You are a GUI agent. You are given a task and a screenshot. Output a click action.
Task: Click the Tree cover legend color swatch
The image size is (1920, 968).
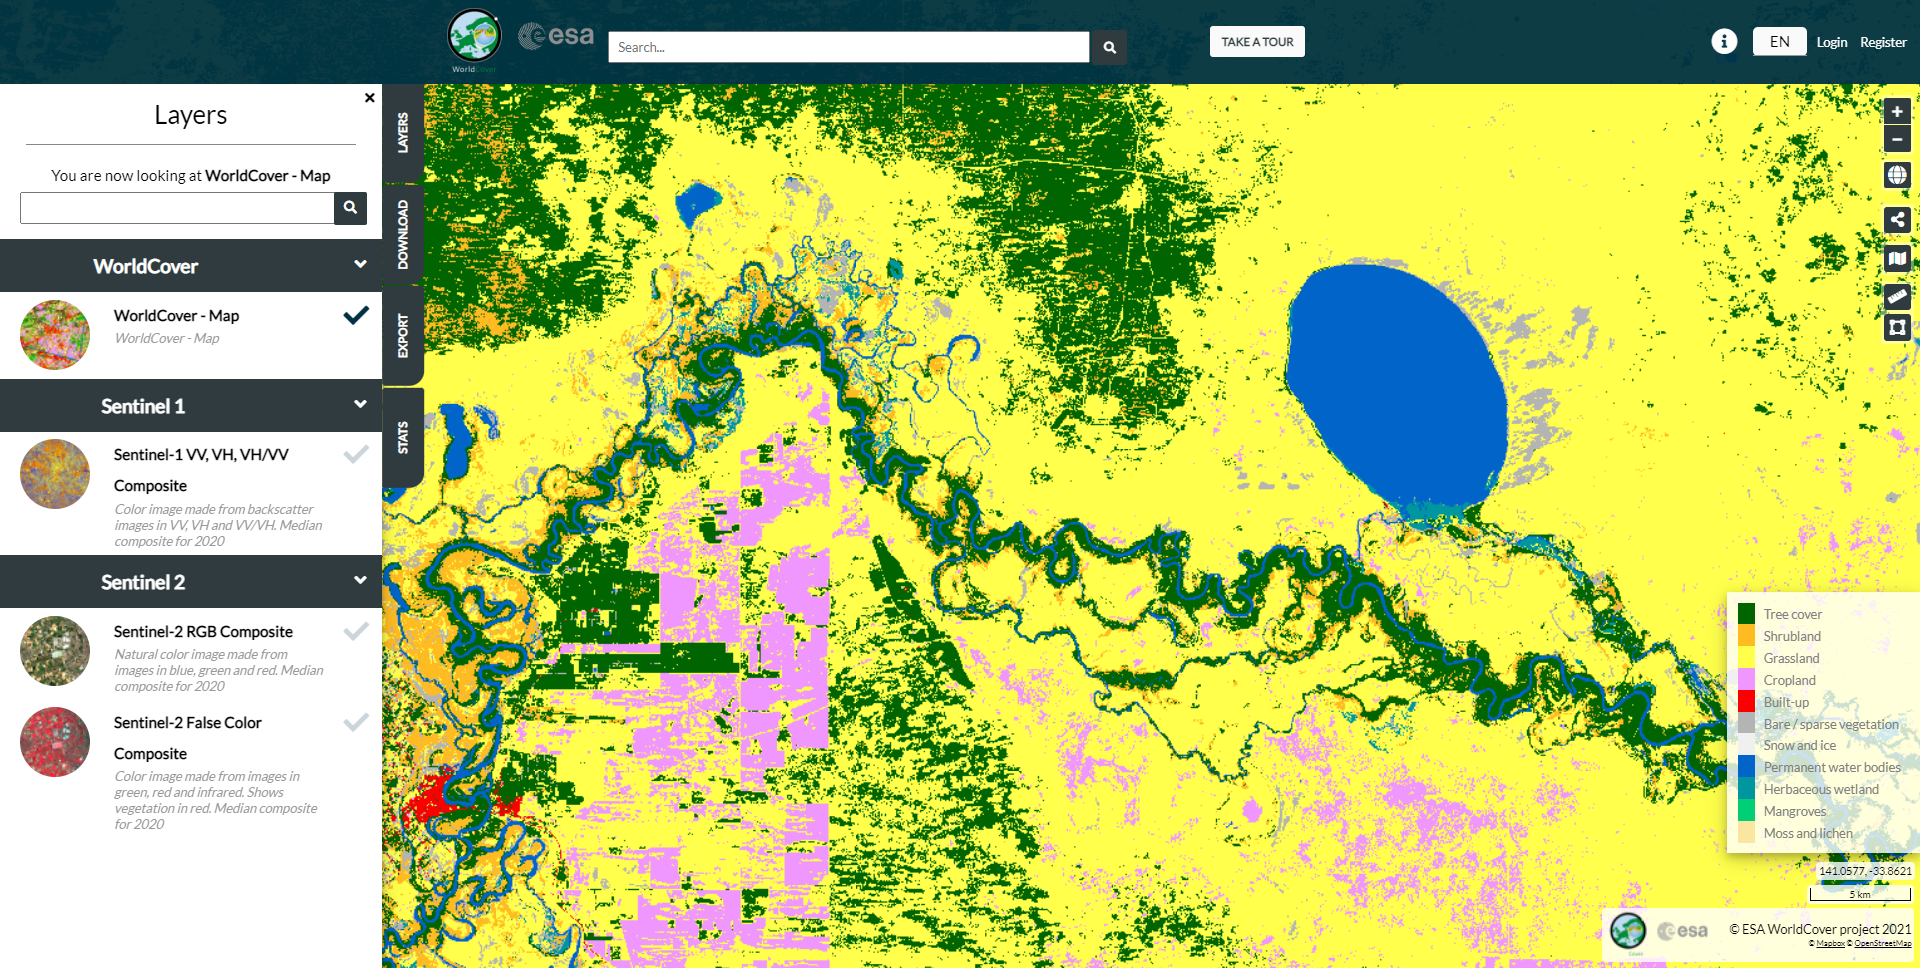[x=1746, y=613]
